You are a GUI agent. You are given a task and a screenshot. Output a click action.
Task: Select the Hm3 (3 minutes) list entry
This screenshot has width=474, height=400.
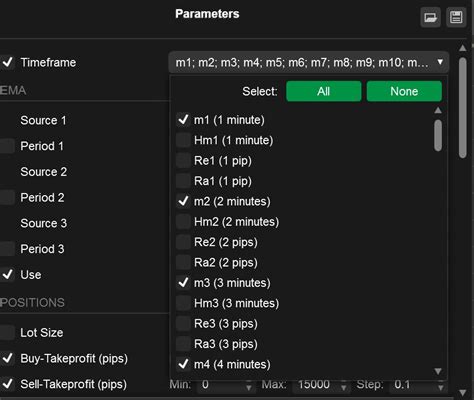(x=236, y=303)
